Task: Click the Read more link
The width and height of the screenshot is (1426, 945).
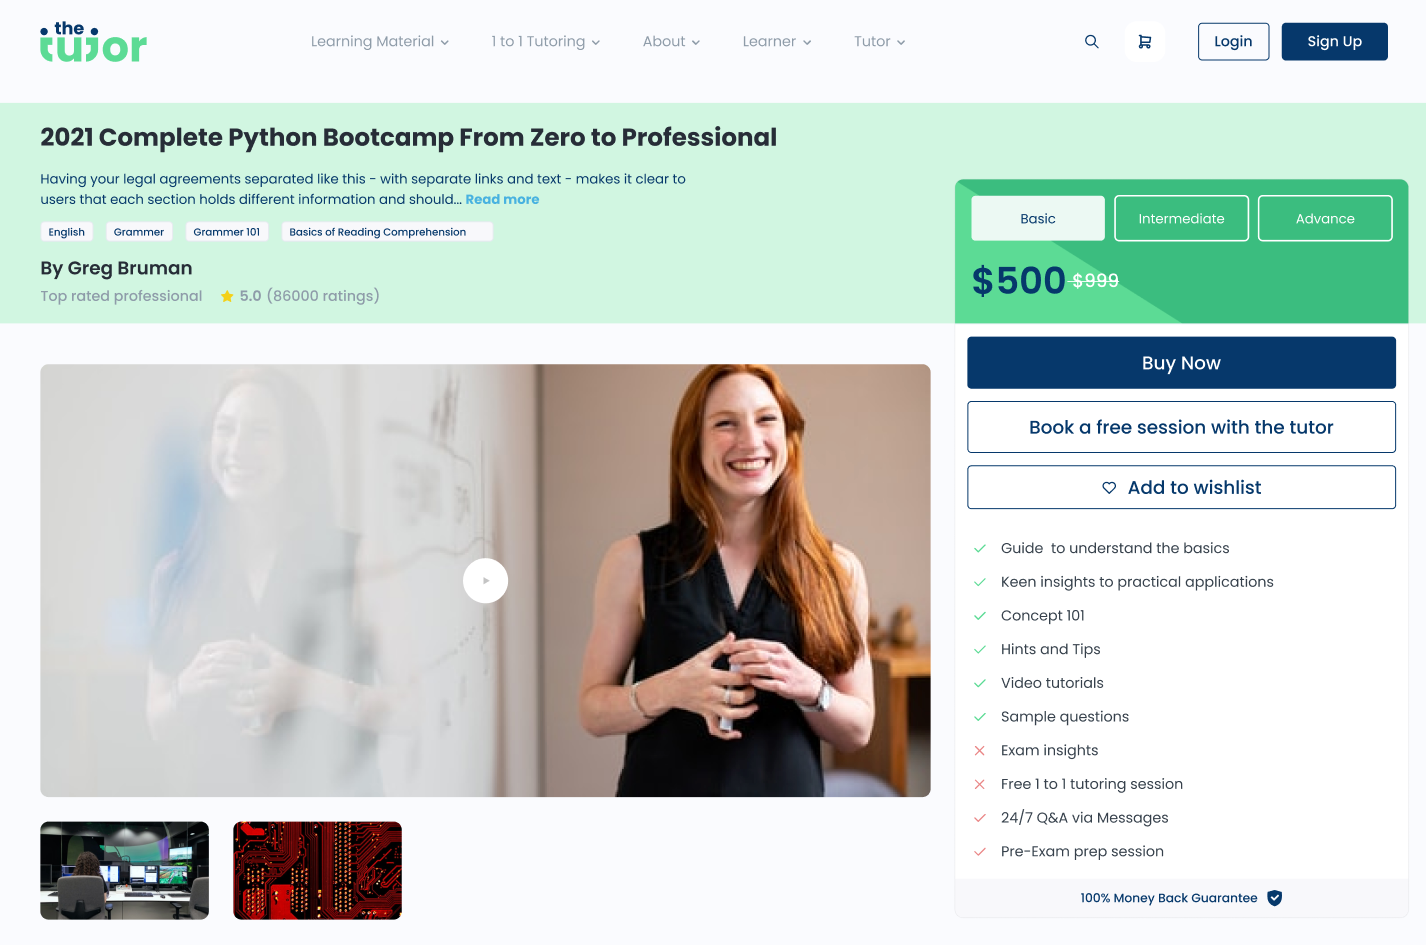Action: pos(502,200)
